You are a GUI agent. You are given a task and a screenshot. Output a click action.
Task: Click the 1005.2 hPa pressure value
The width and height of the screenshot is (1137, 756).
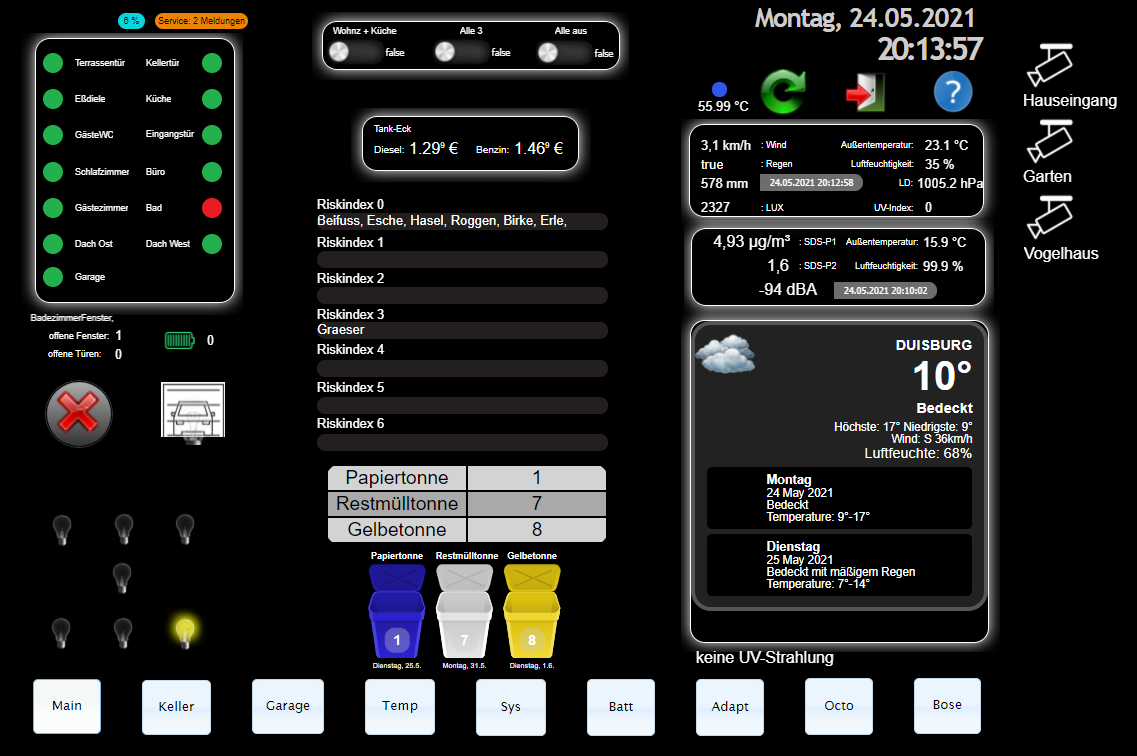click(950, 183)
